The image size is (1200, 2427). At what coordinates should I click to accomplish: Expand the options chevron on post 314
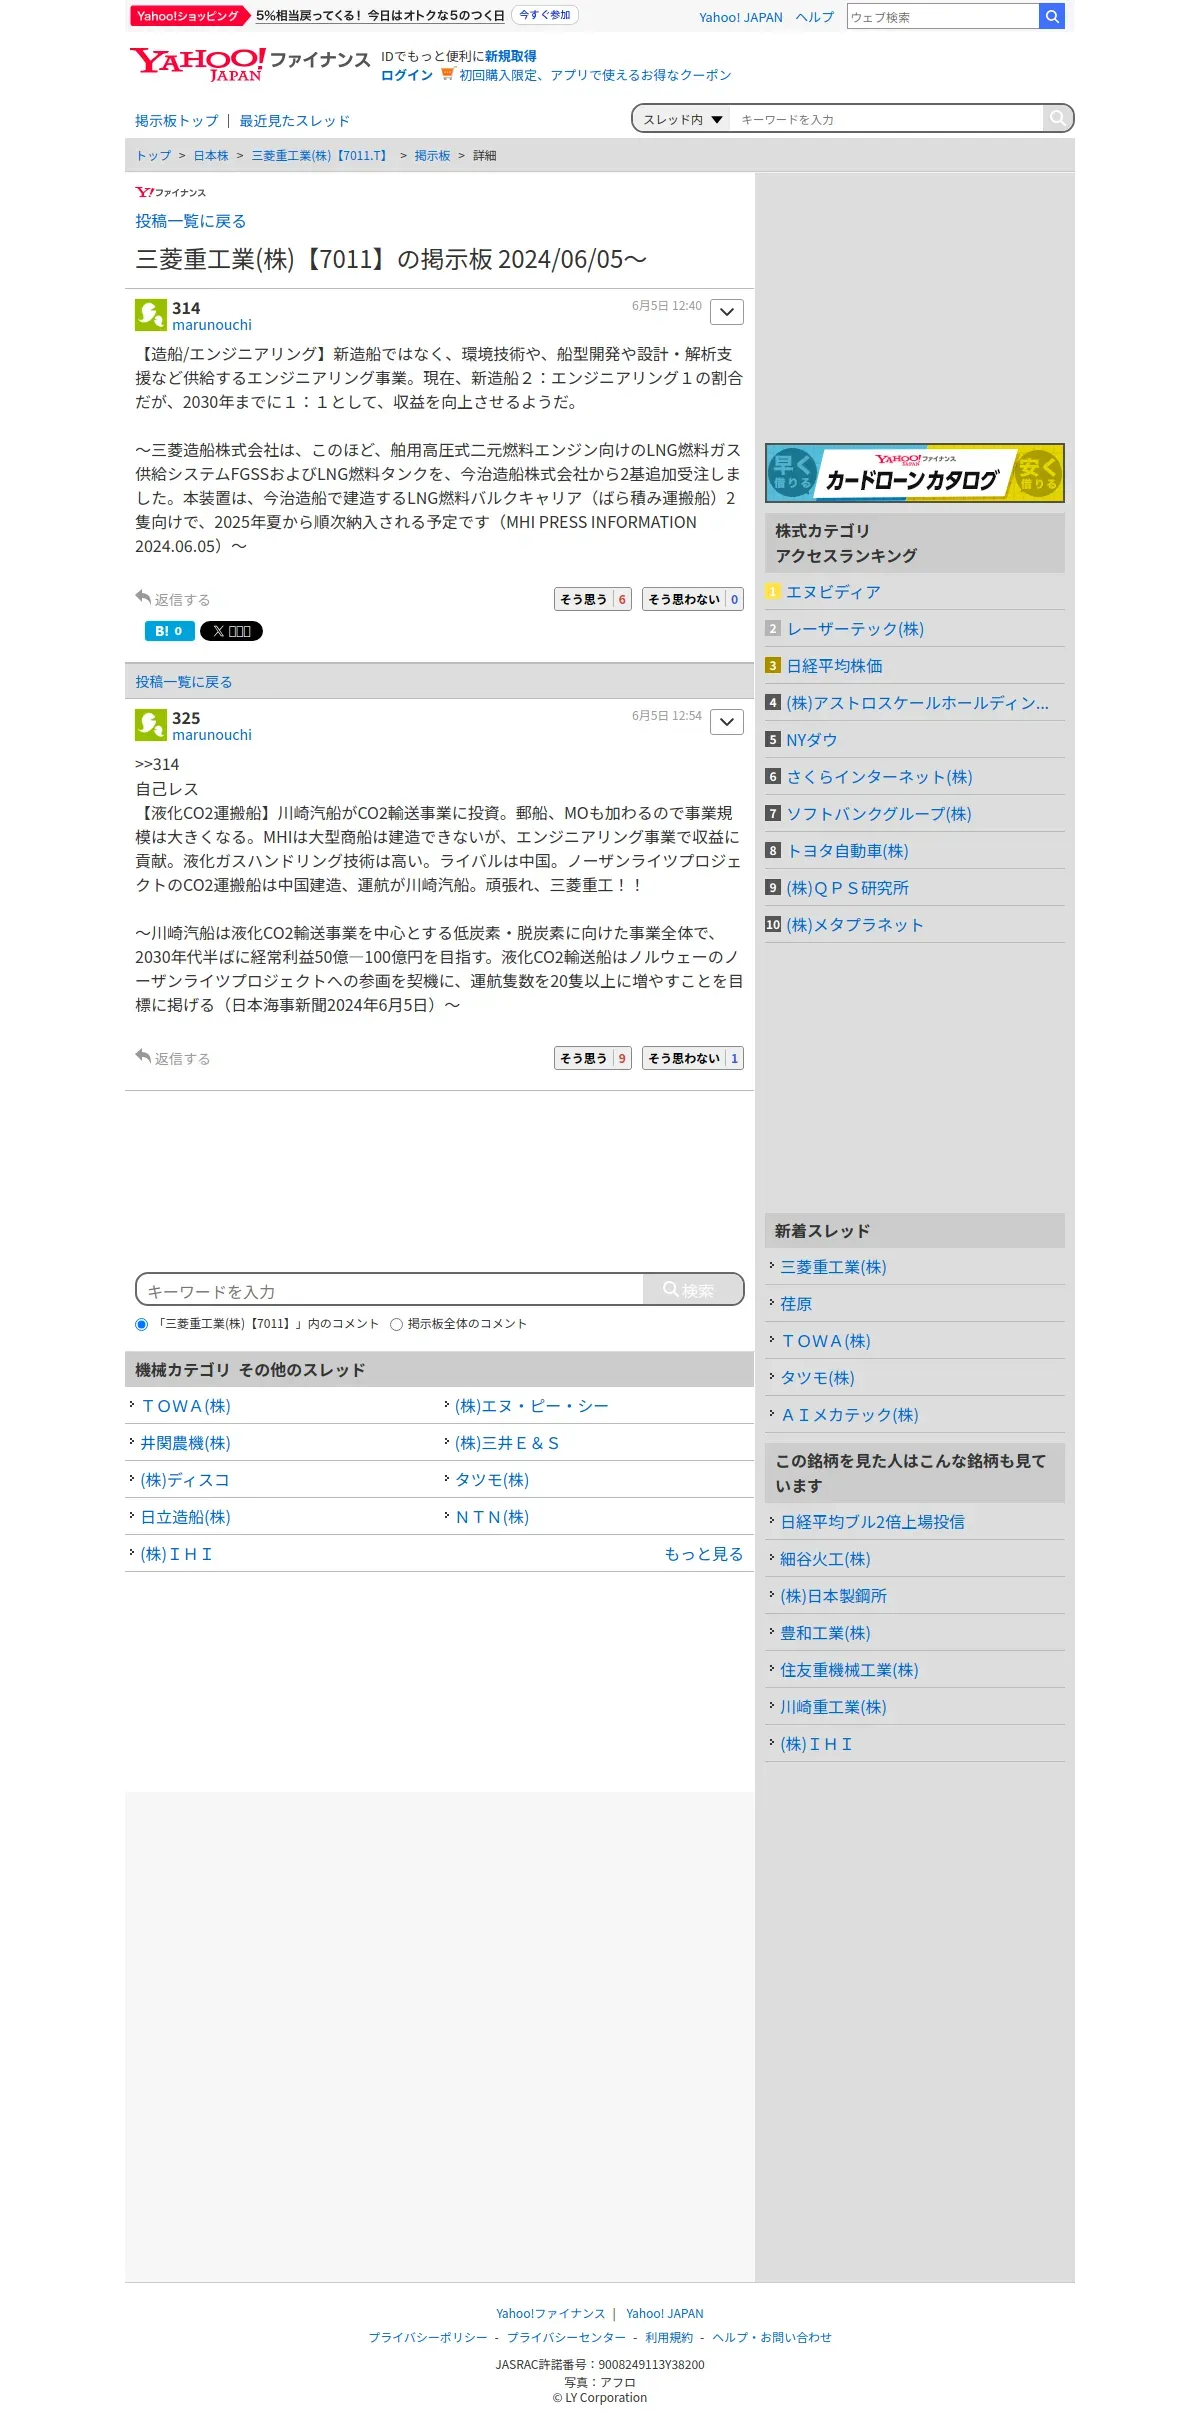pos(727,312)
